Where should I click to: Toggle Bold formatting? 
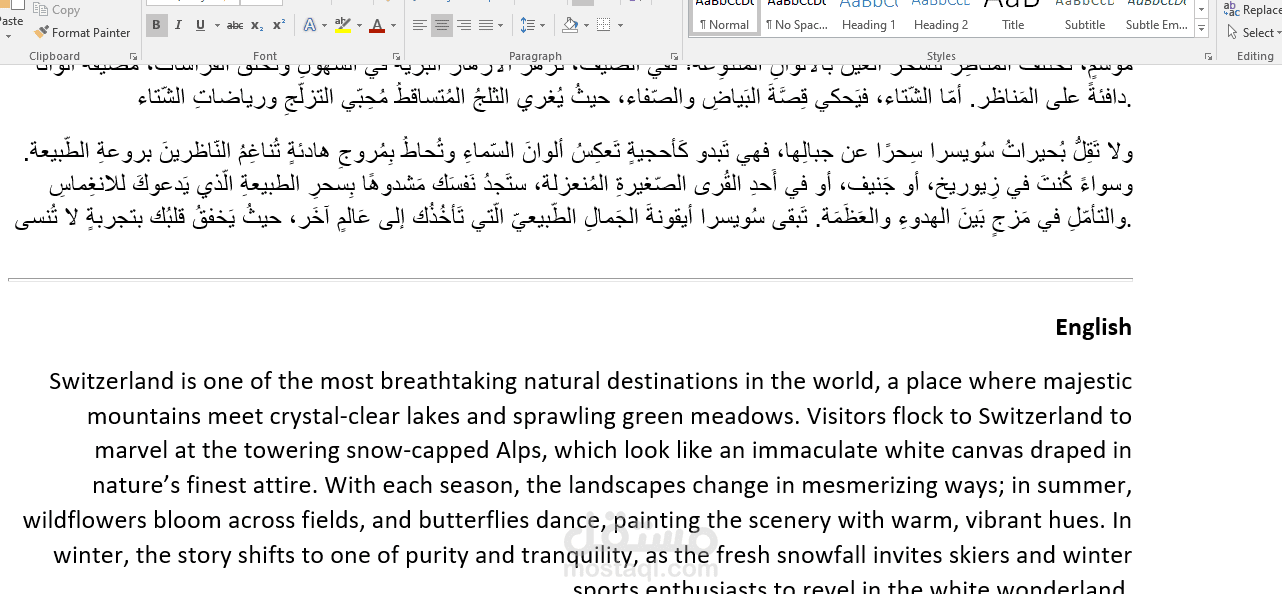click(157, 25)
